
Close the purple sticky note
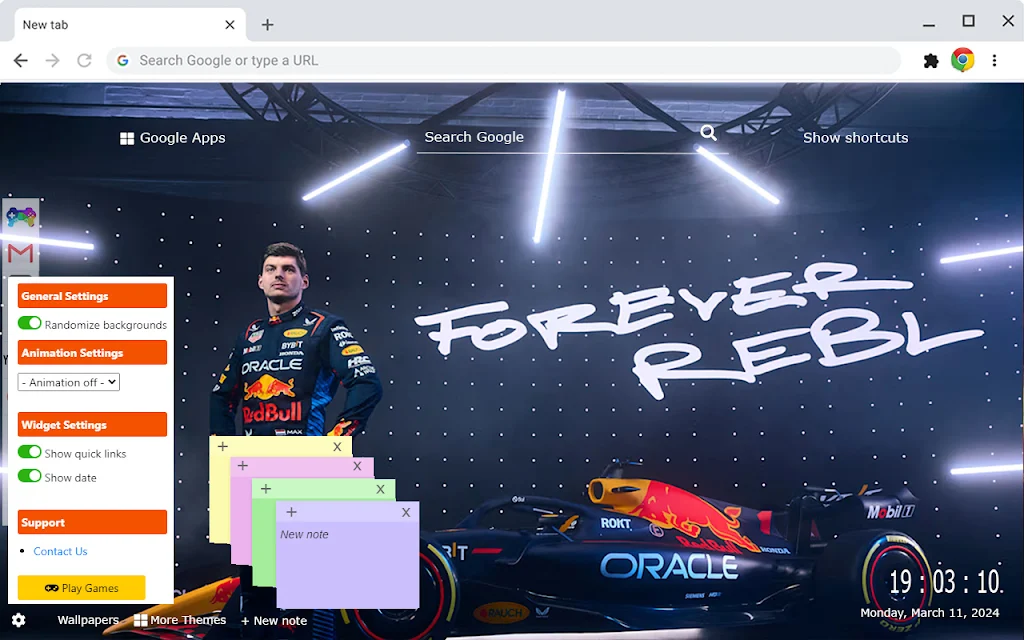click(406, 512)
